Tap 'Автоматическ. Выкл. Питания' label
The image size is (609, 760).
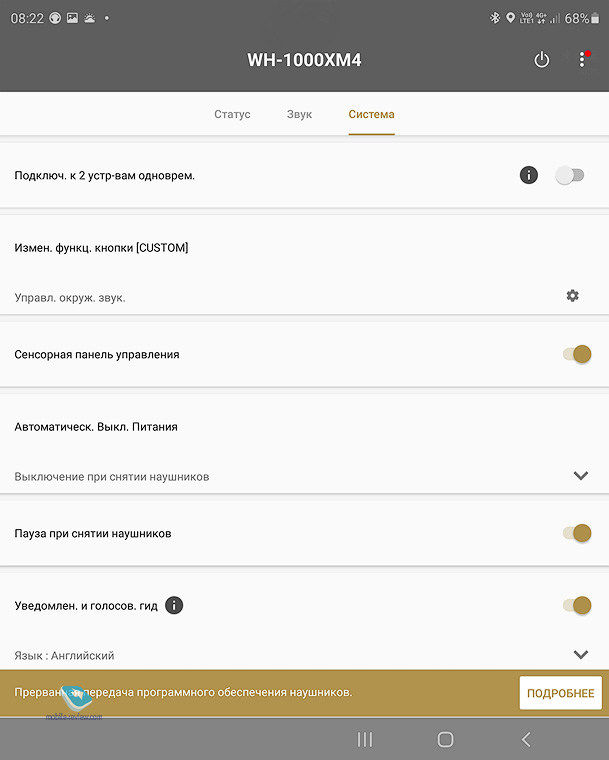(x=96, y=427)
